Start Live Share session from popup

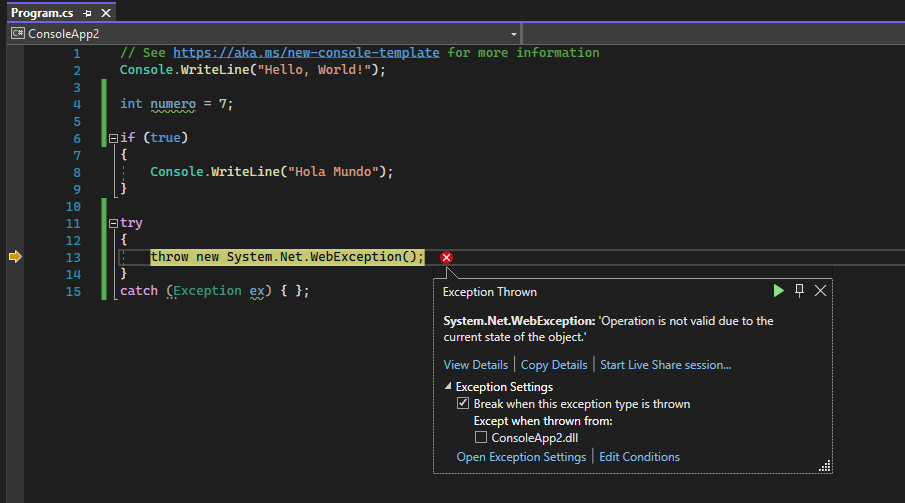pyautogui.click(x=665, y=365)
